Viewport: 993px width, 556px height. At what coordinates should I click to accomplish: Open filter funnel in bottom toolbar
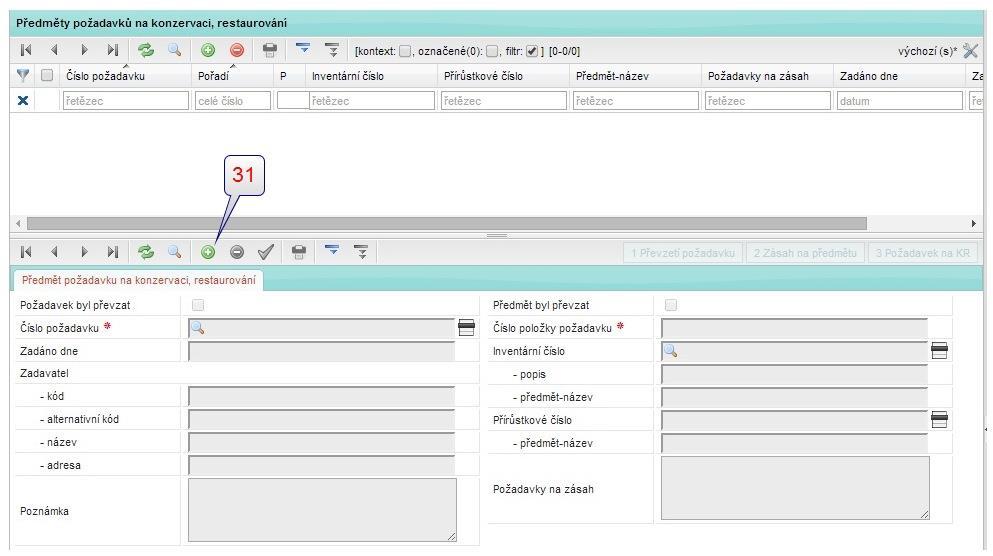(332, 251)
